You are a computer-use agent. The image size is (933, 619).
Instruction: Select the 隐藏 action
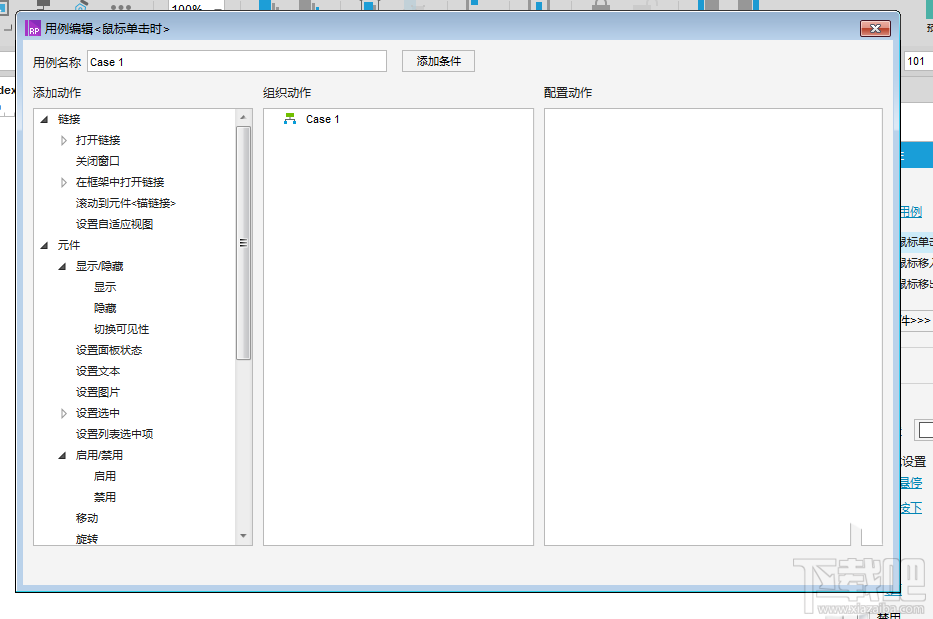[x=105, y=308]
